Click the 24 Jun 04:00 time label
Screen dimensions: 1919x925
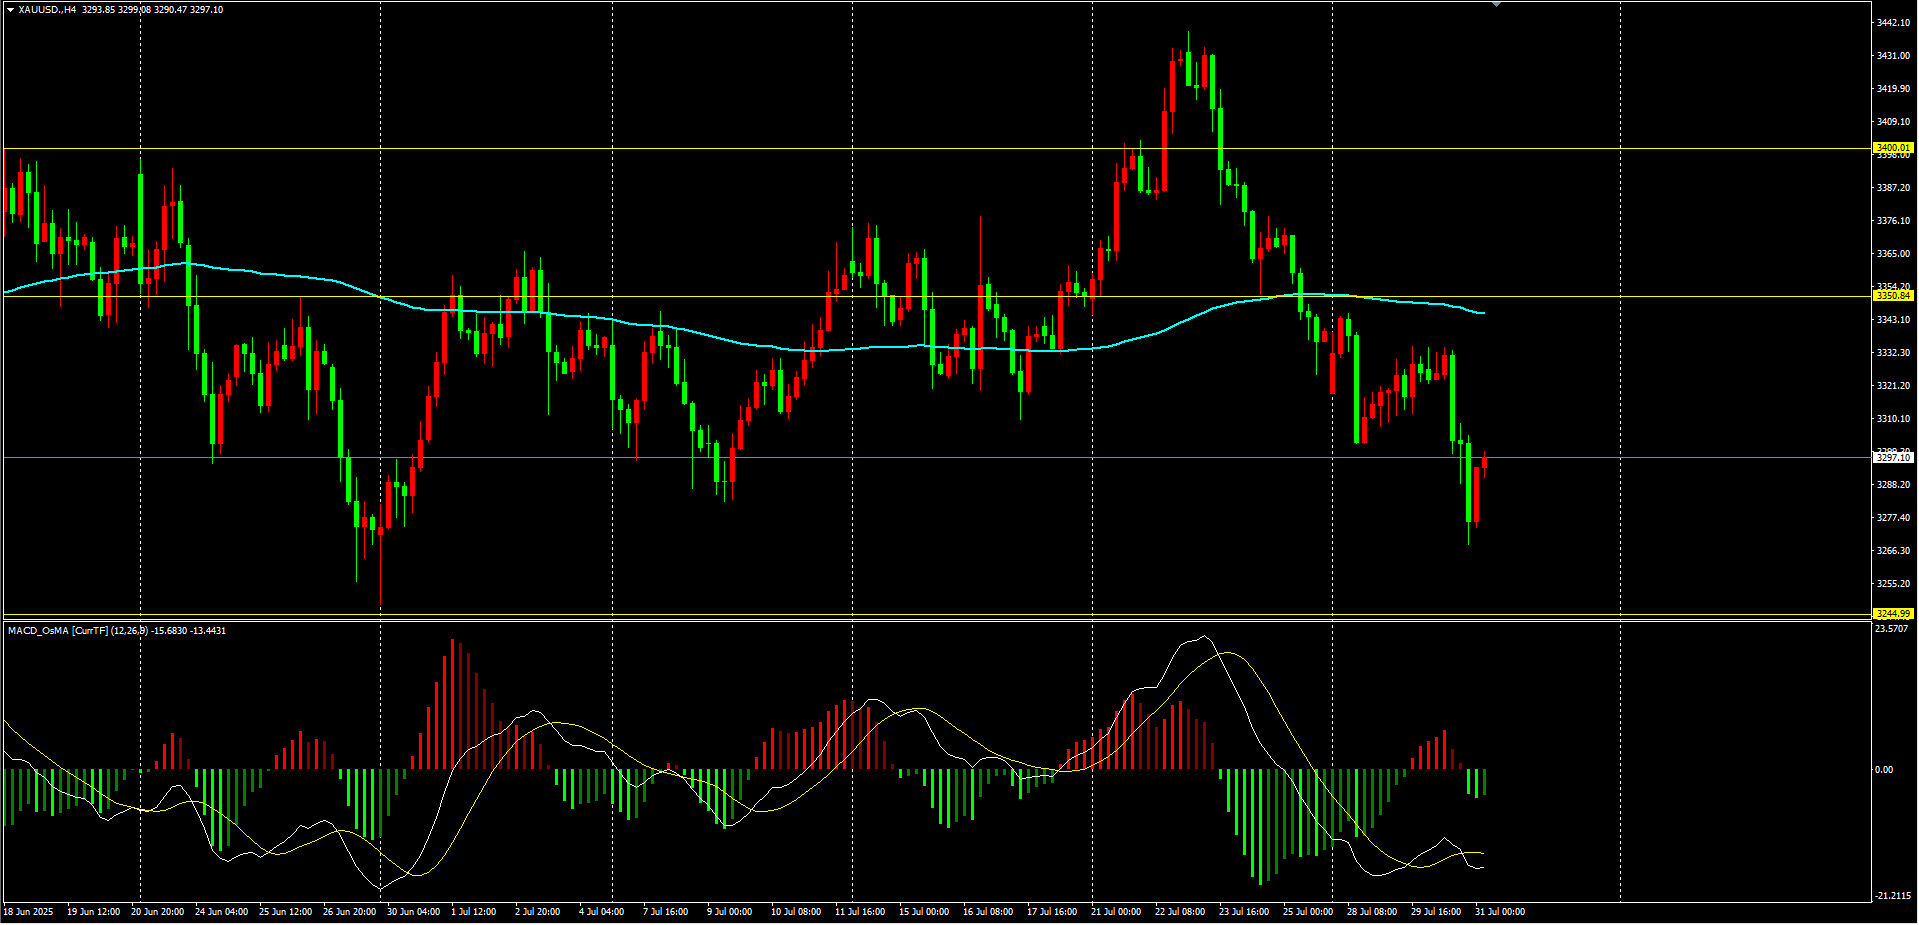(x=221, y=912)
